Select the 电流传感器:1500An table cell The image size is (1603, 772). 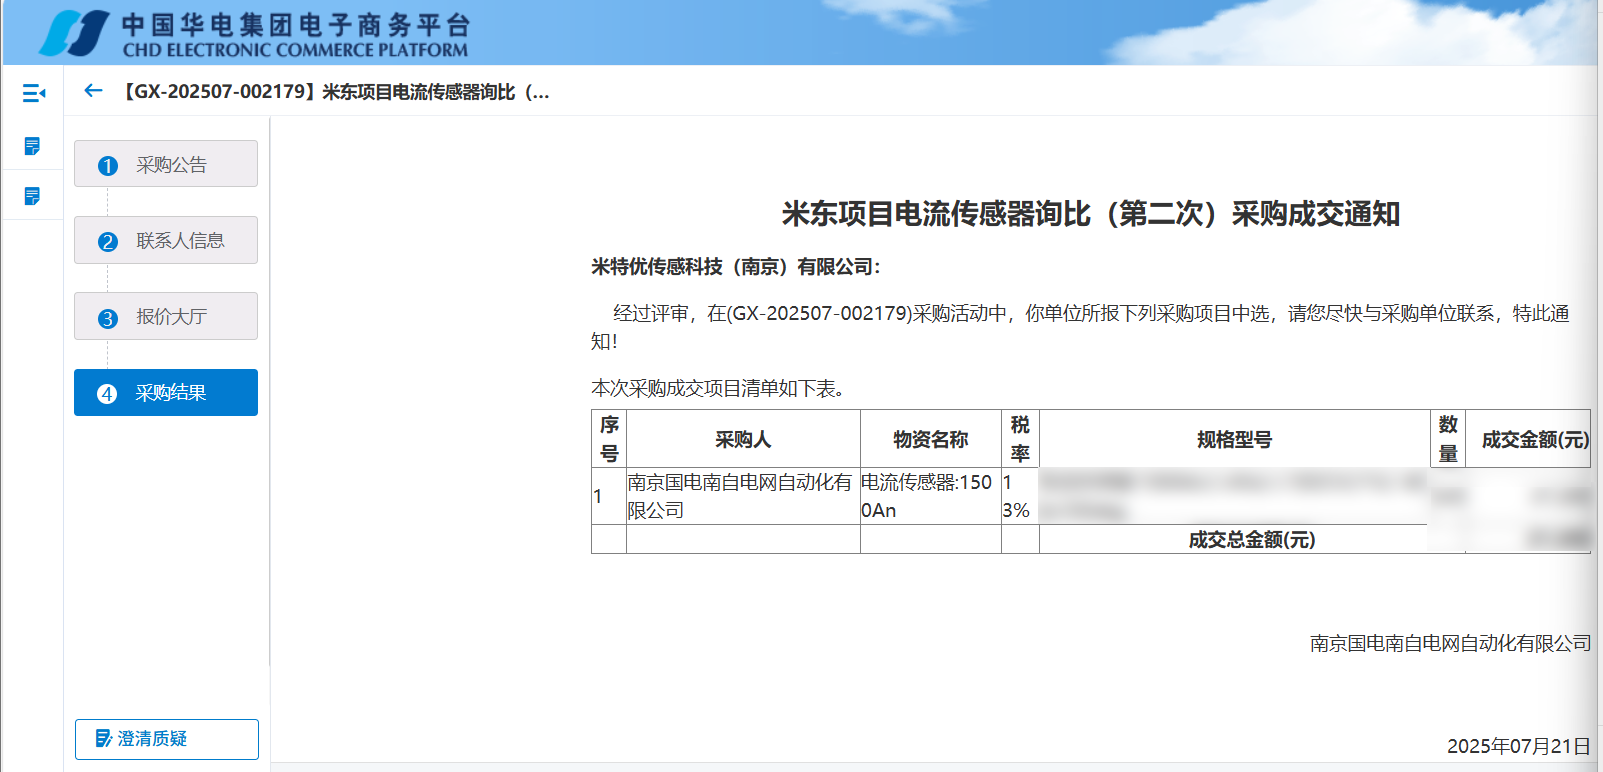929,496
